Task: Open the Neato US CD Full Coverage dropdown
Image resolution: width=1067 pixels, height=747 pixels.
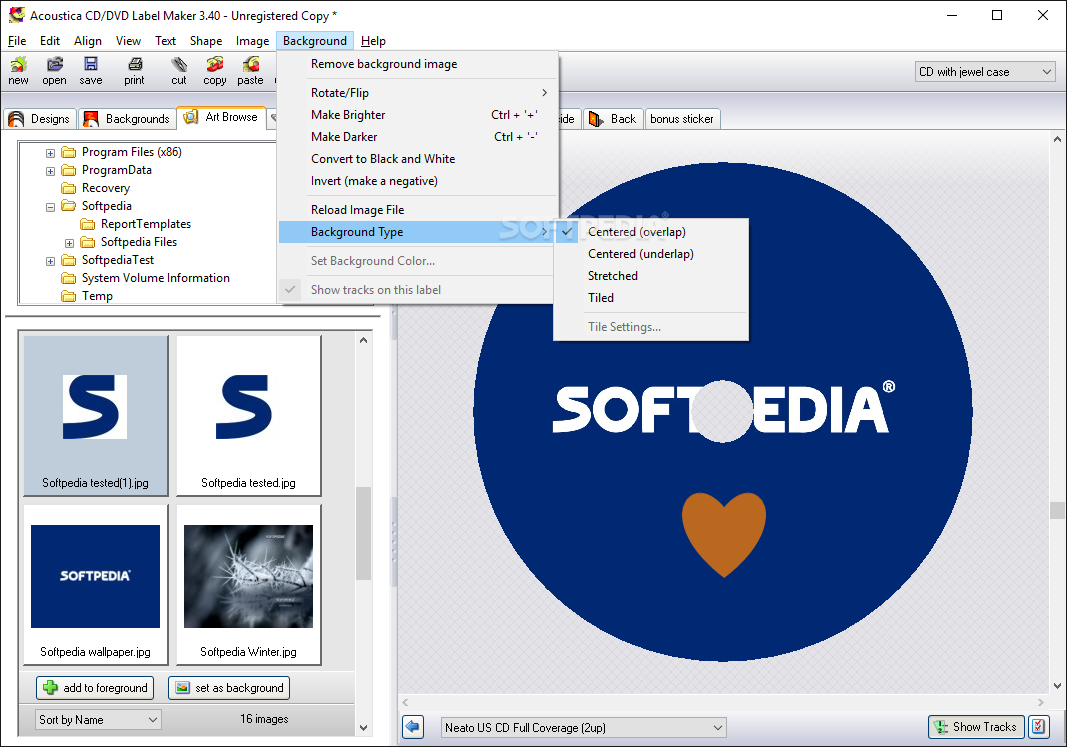Action: (583, 727)
